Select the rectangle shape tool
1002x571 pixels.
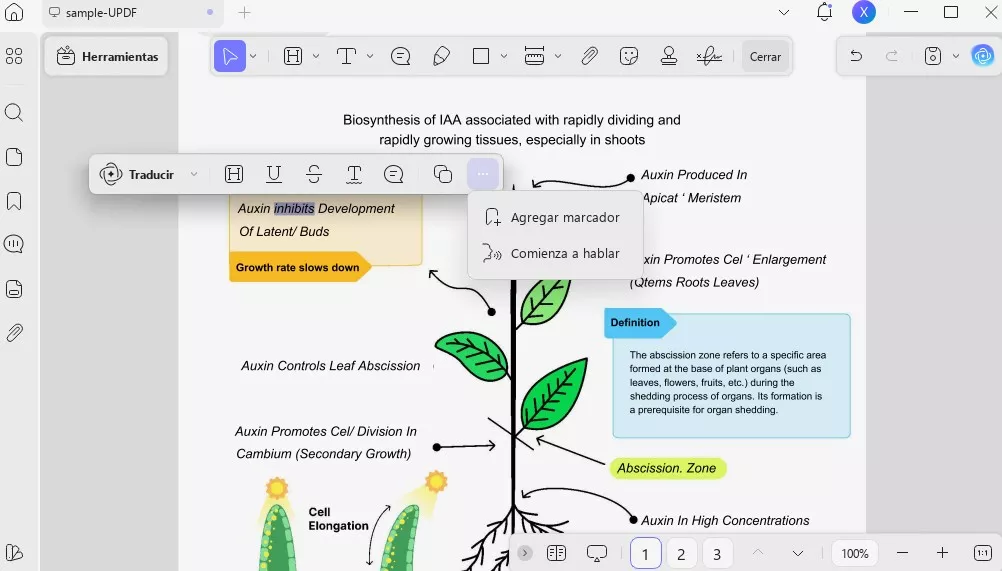pos(481,56)
